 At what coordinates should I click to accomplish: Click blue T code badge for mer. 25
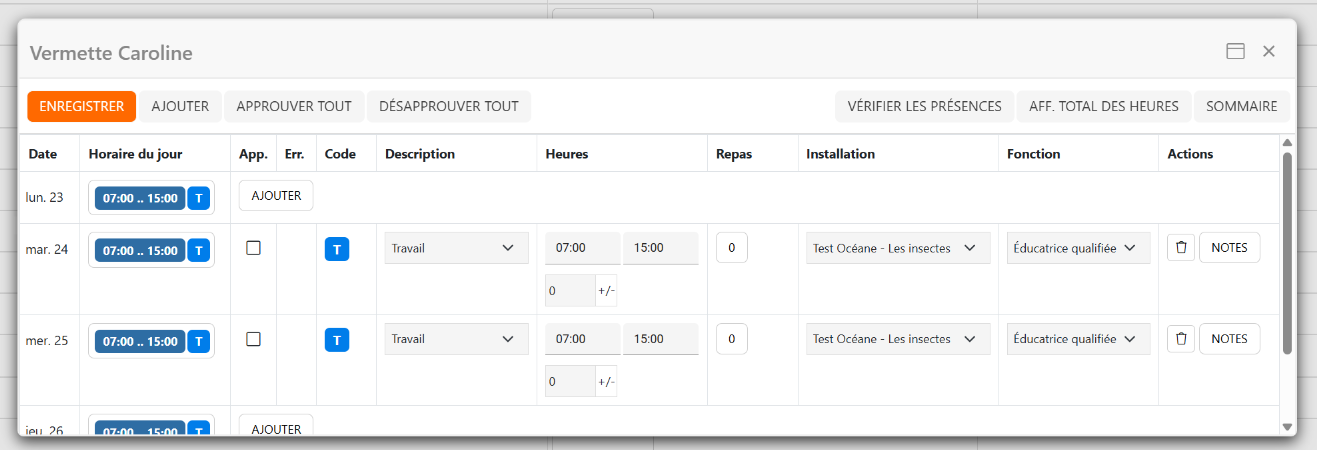337,340
